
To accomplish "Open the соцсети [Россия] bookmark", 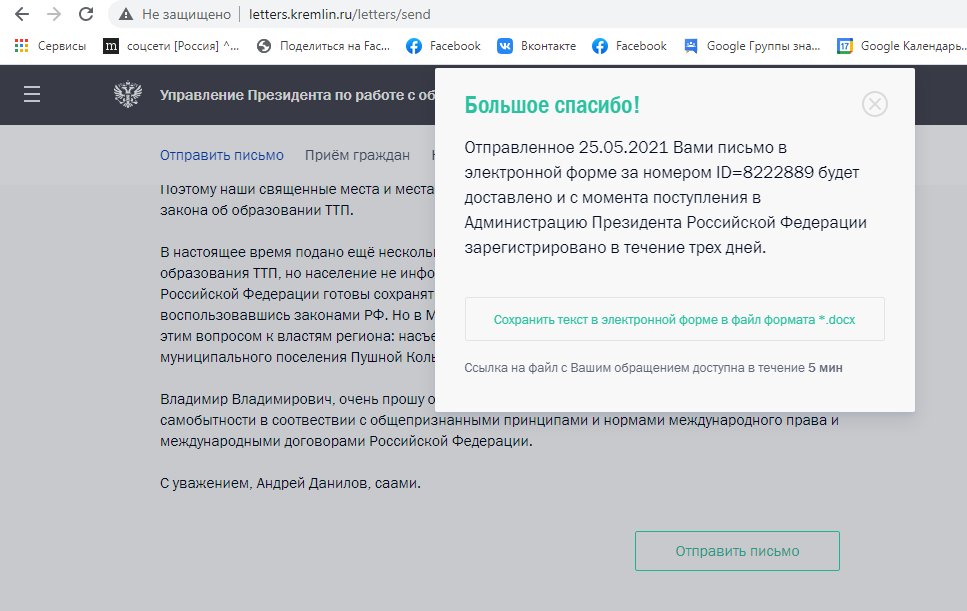I will point(171,46).
